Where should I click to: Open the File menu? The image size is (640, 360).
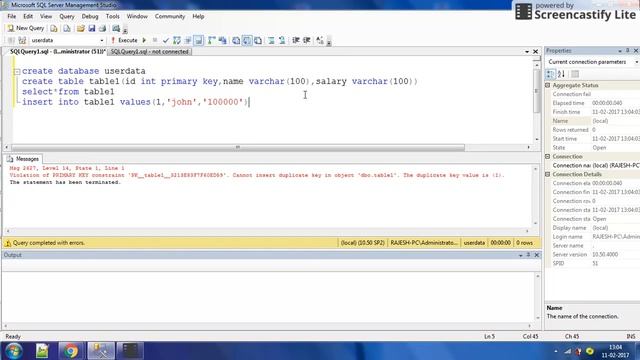(x=11, y=16)
